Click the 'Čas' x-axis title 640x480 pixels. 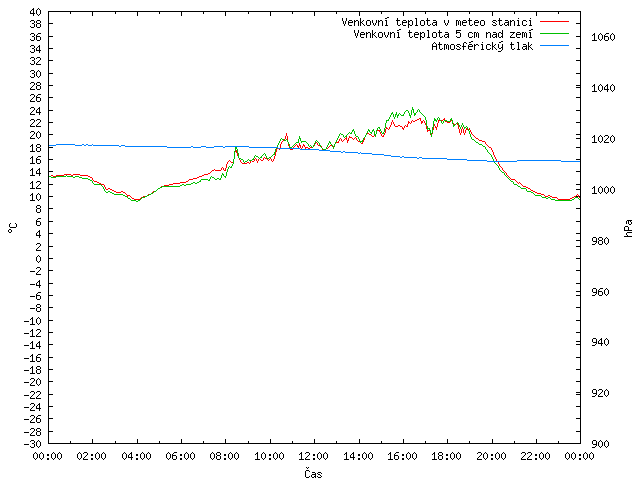[x=313, y=473]
